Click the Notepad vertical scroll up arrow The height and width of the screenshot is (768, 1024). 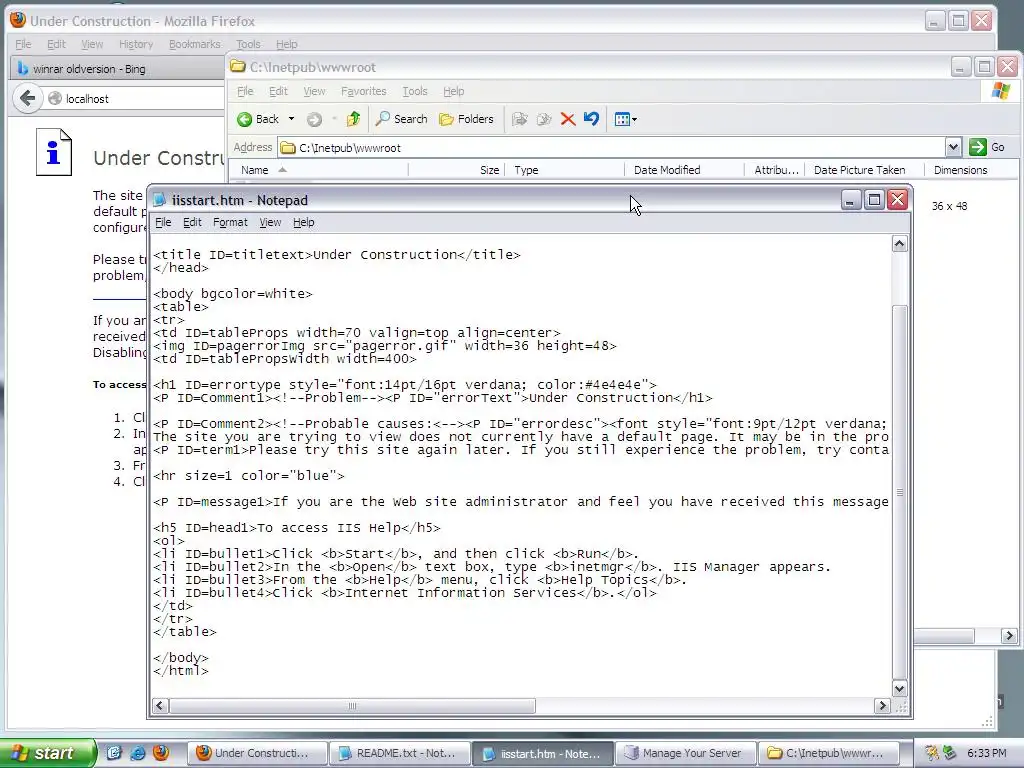pos(899,244)
